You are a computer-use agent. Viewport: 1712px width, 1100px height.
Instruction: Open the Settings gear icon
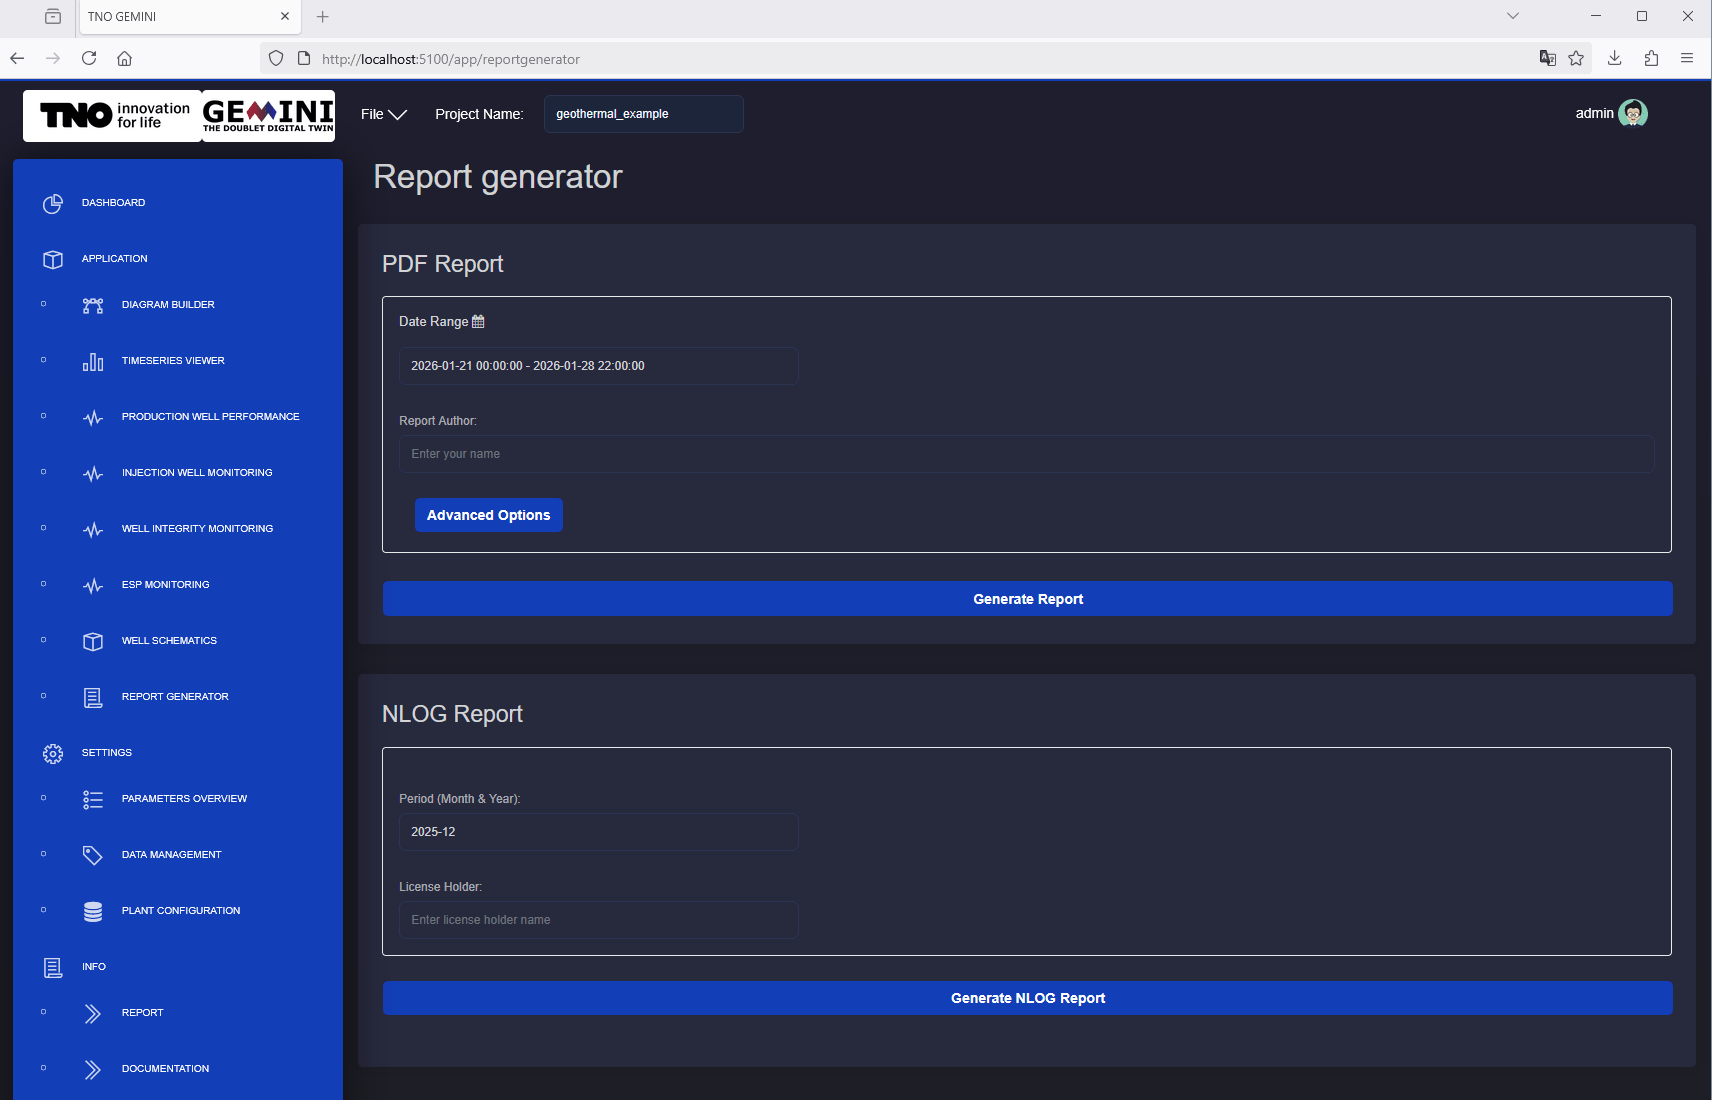click(53, 754)
